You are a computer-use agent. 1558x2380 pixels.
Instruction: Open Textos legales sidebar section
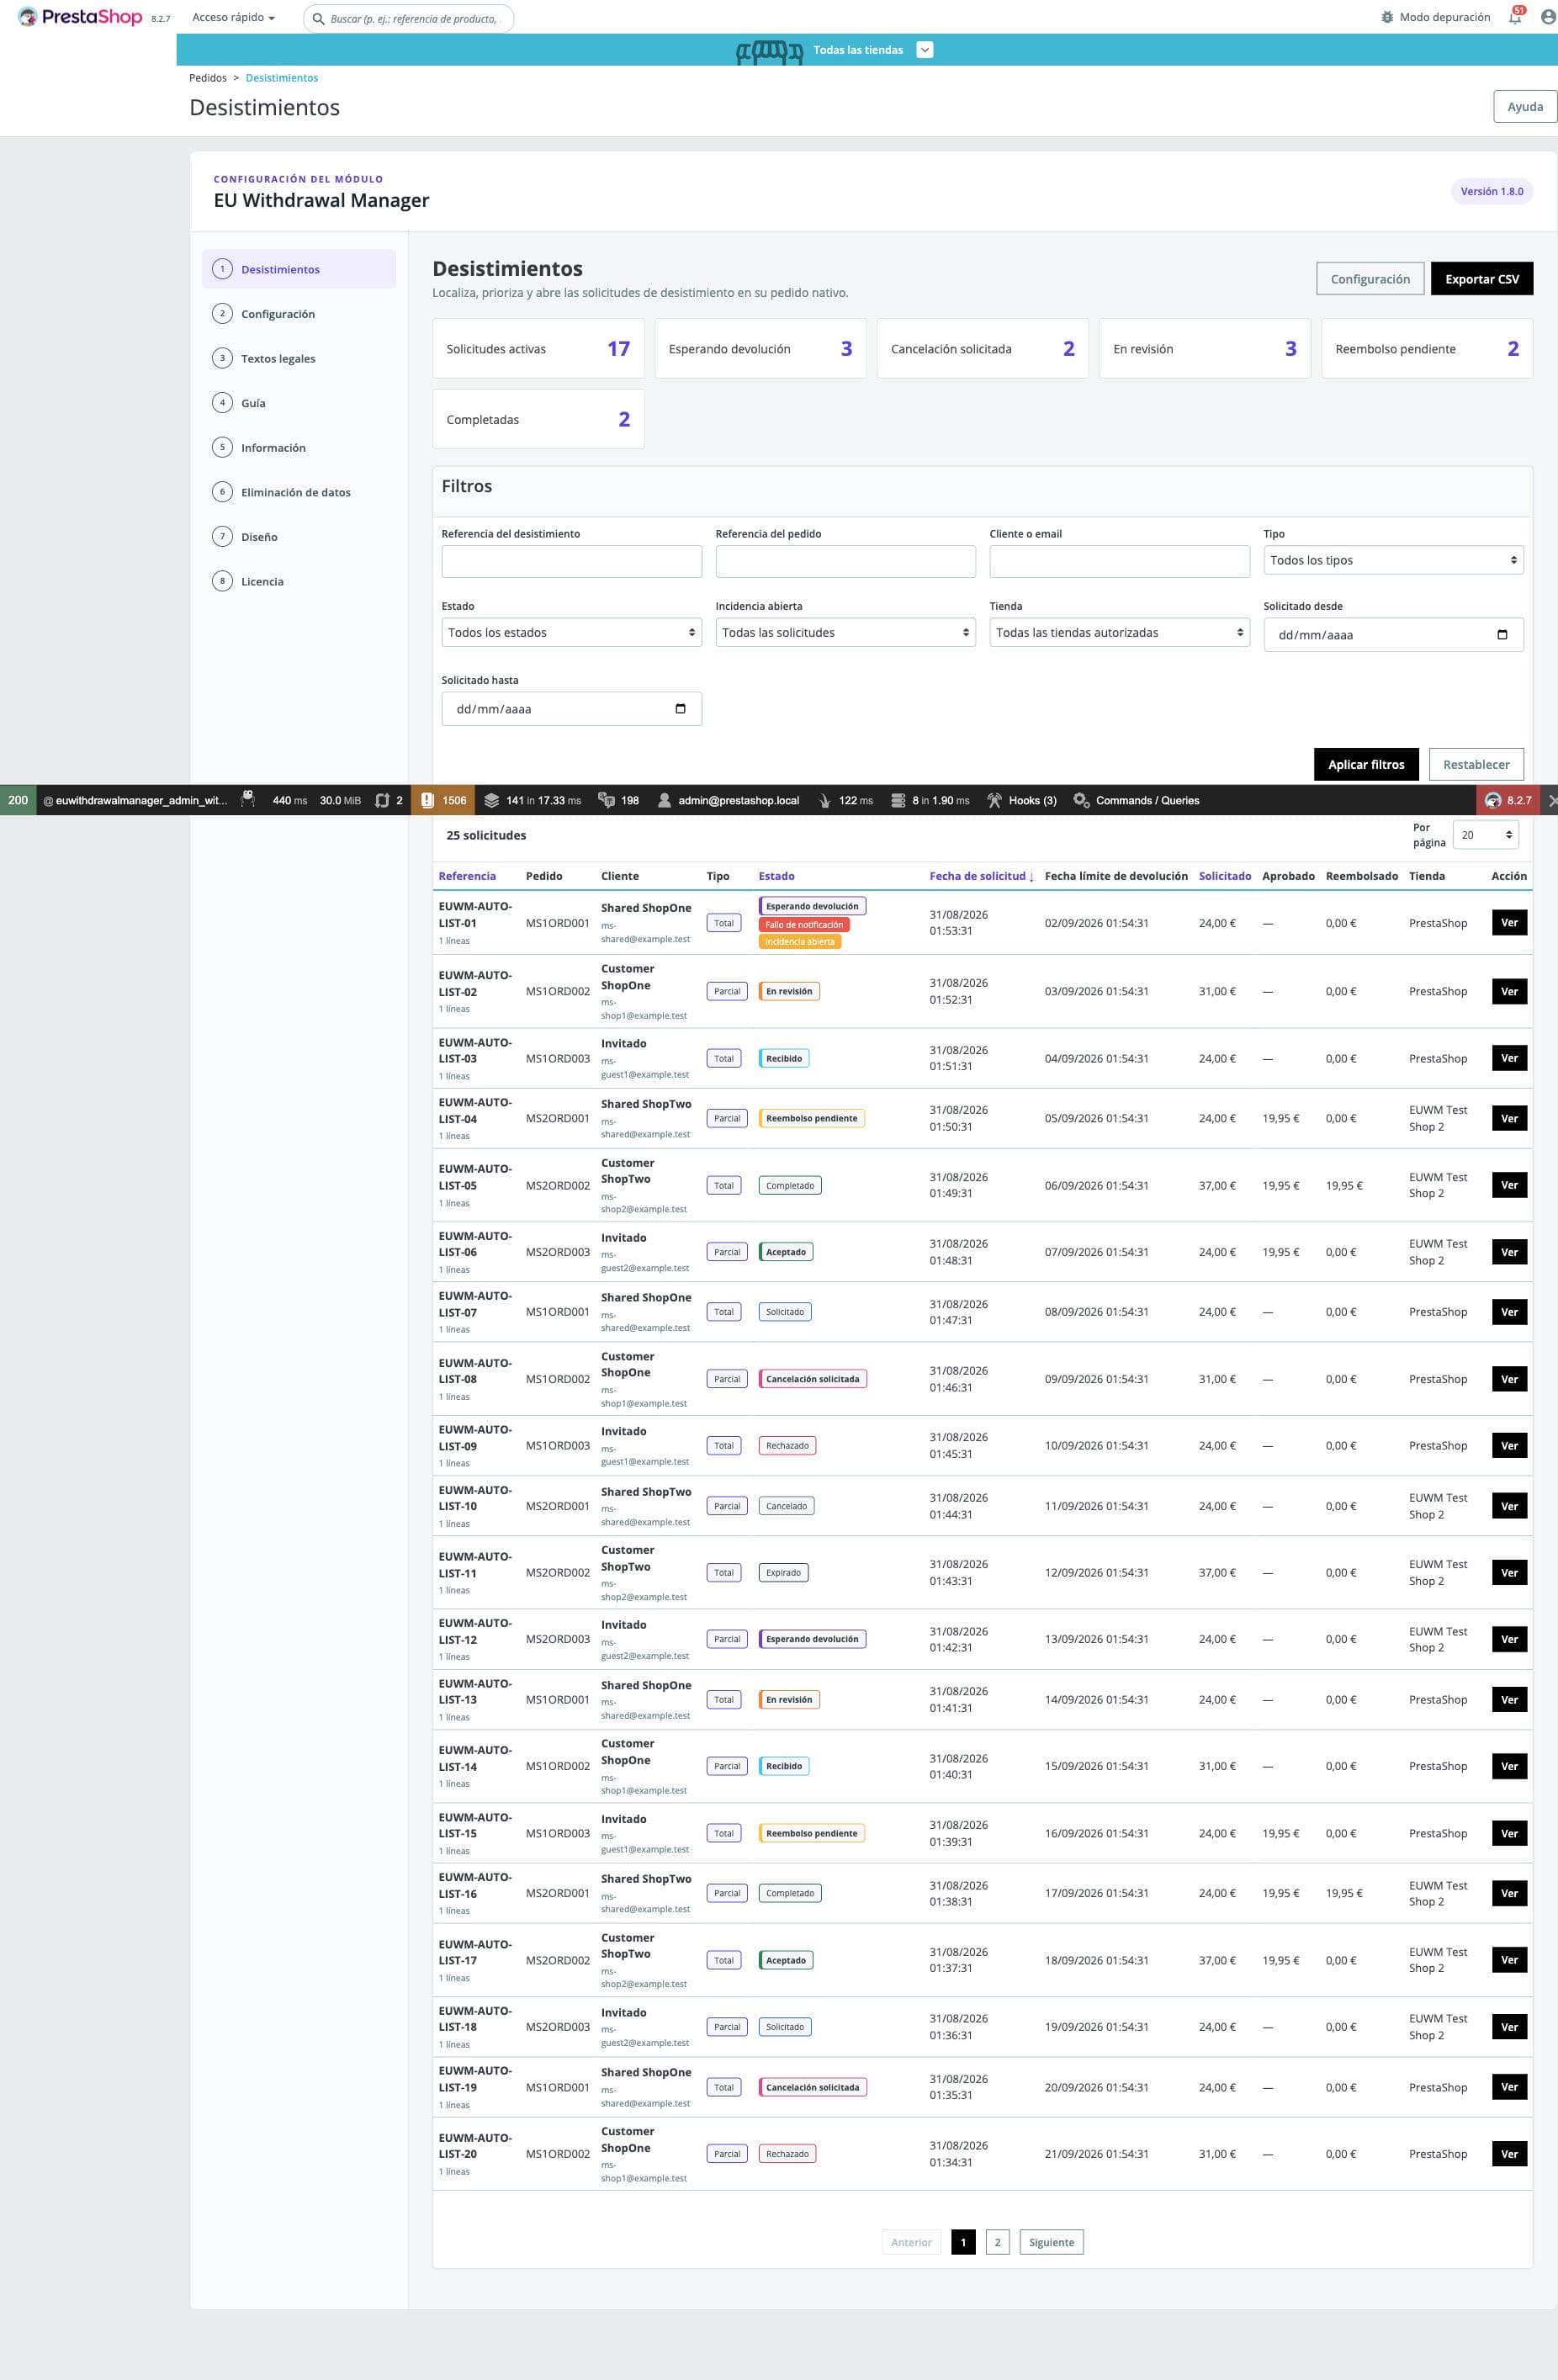[299, 358]
